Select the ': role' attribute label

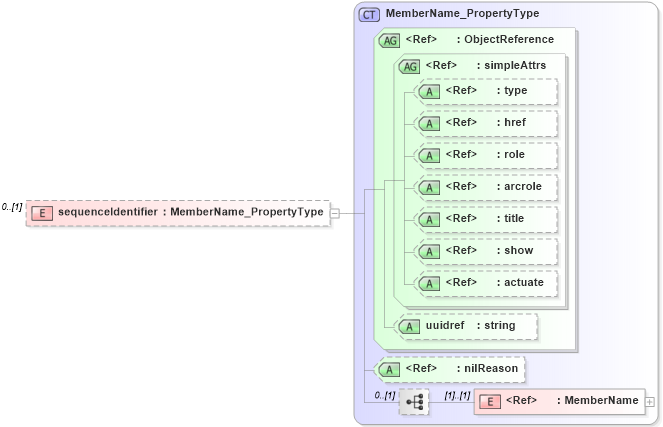click(510, 154)
